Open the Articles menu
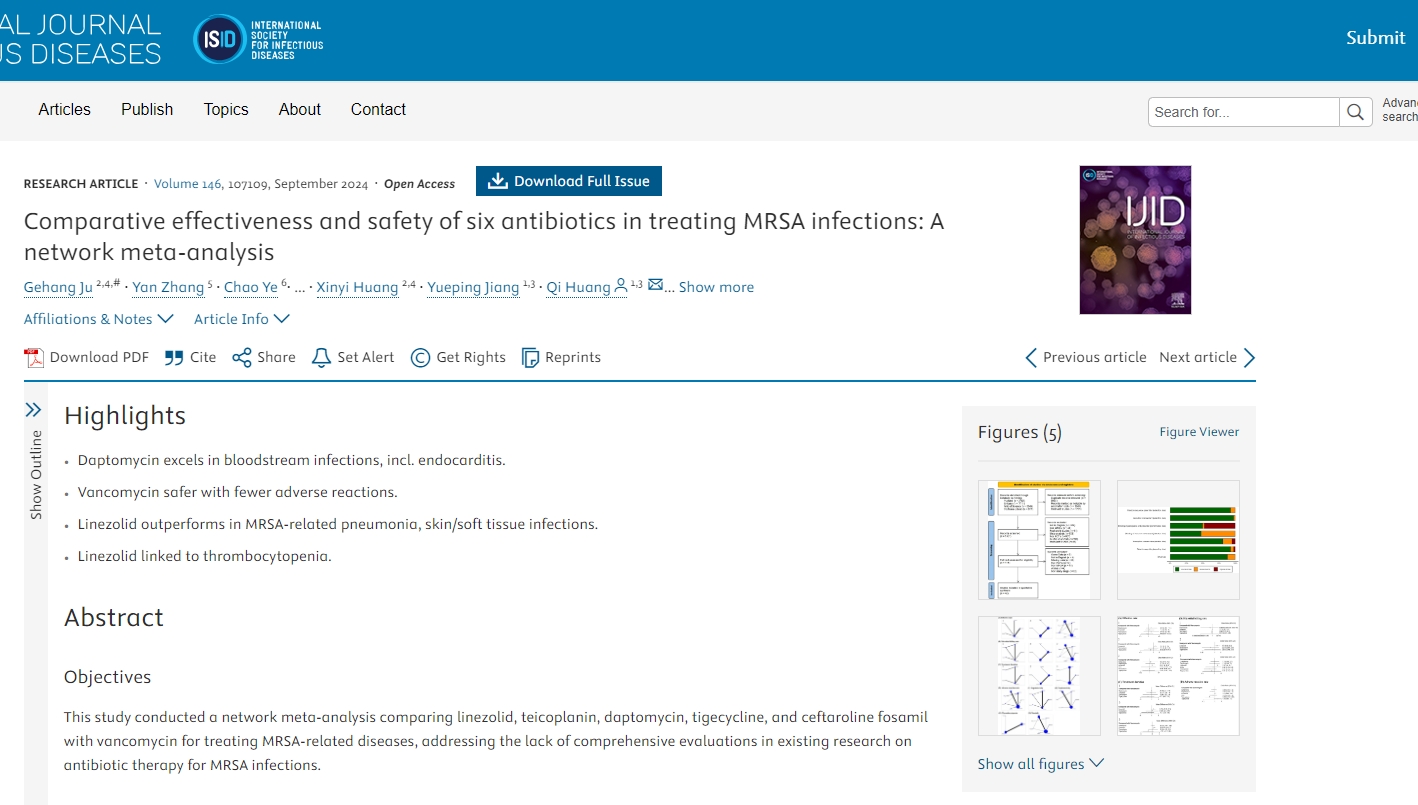The height and width of the screenshot is (805, 1418). point(65,110)
